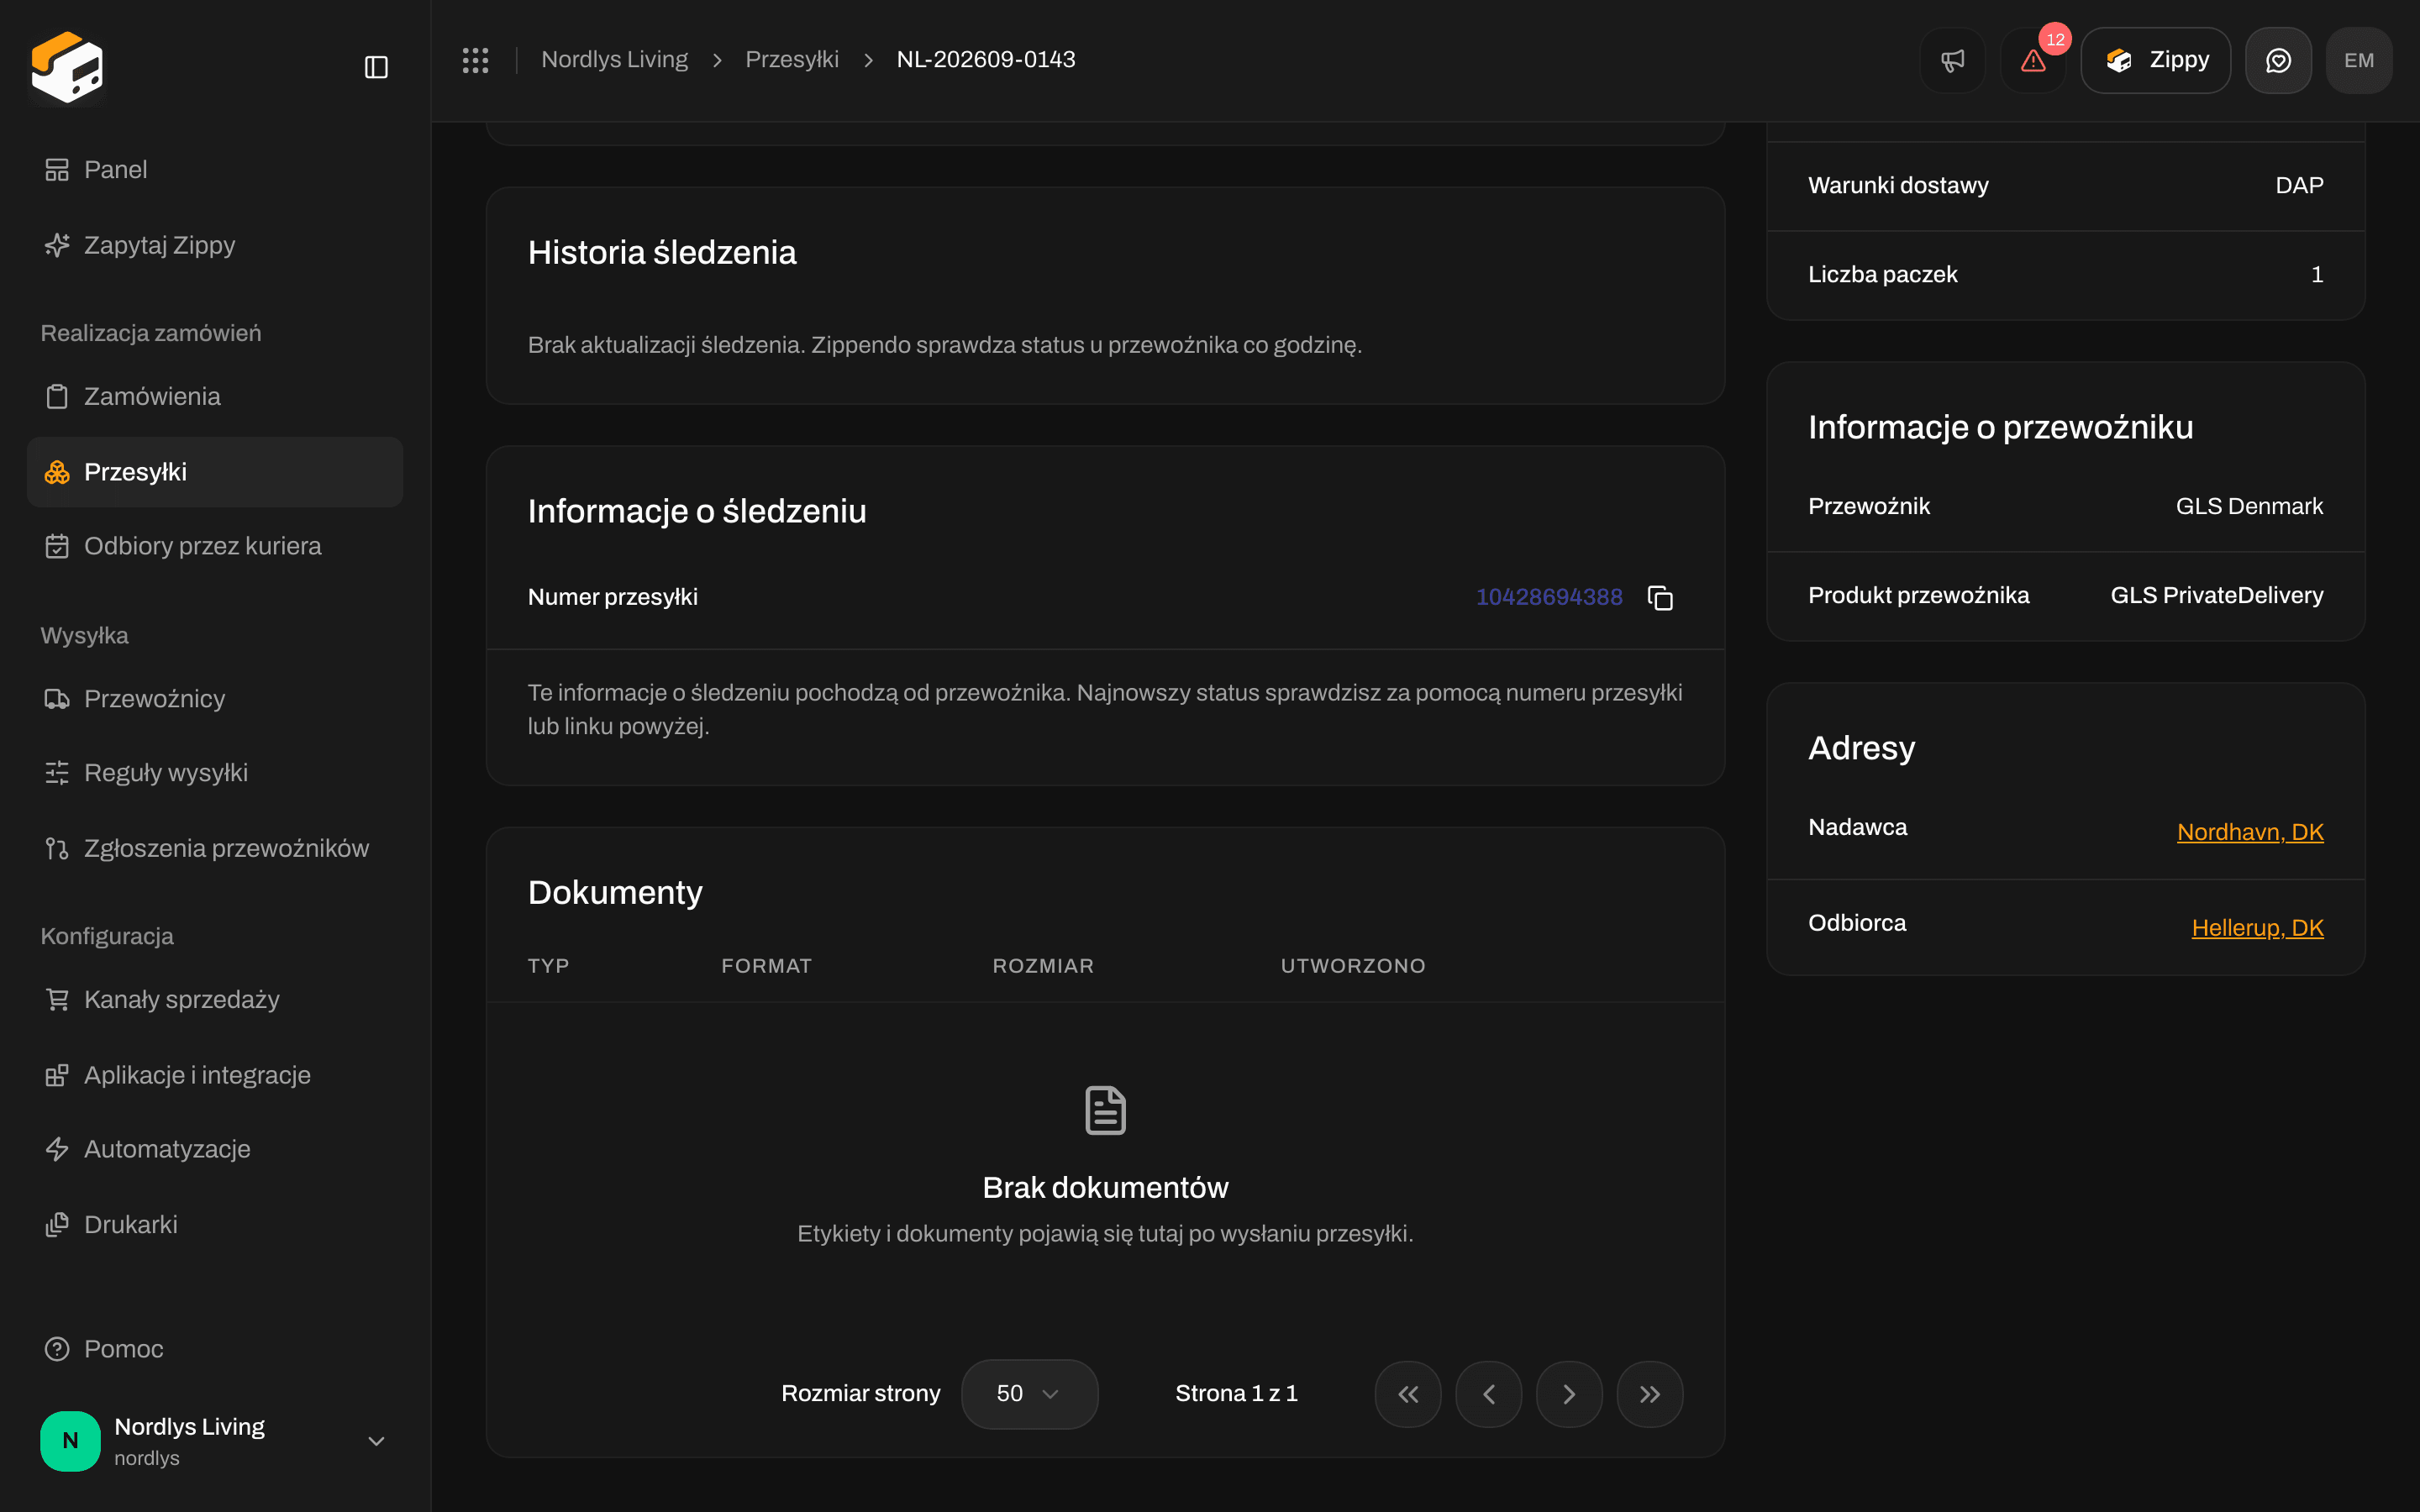Screen dimensions: 2420x1512
Task: Collapse the sidebar with the panel toggle icon
Action: tap(376, 67)
